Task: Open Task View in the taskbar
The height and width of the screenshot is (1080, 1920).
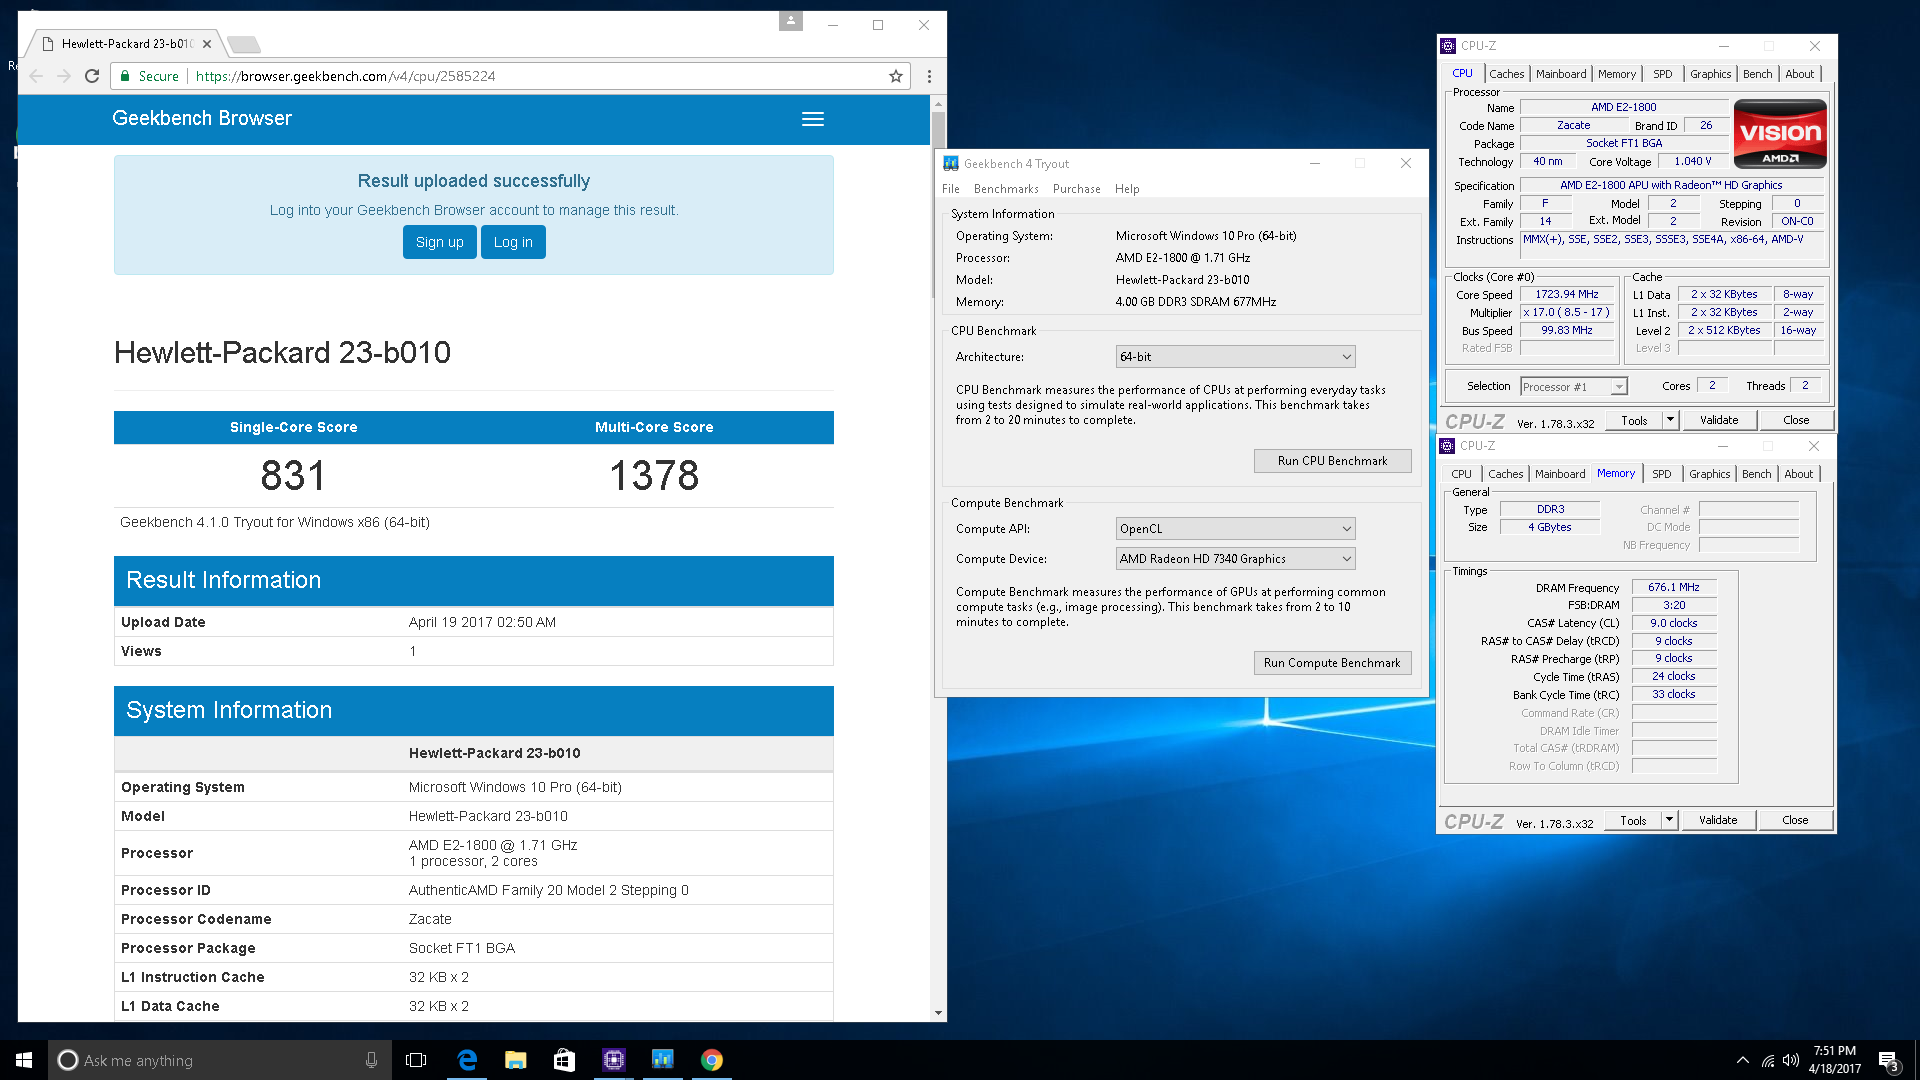Action: 416,1060
